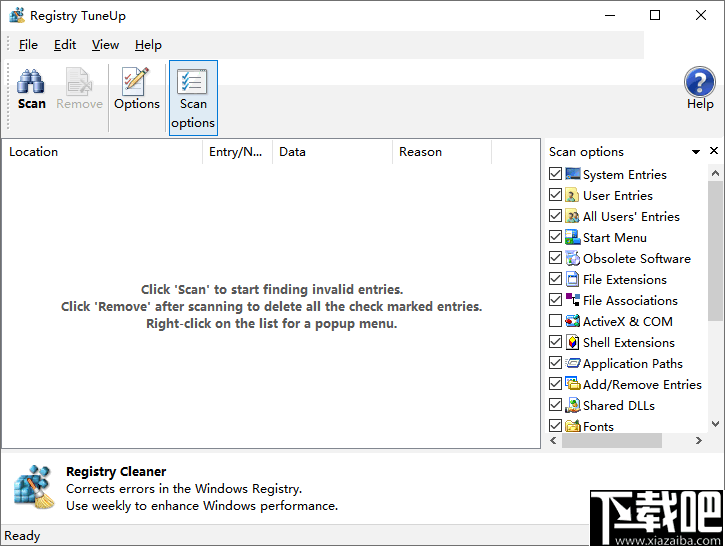Click the Registry TuneUp title bar icon

pos(17,15)
